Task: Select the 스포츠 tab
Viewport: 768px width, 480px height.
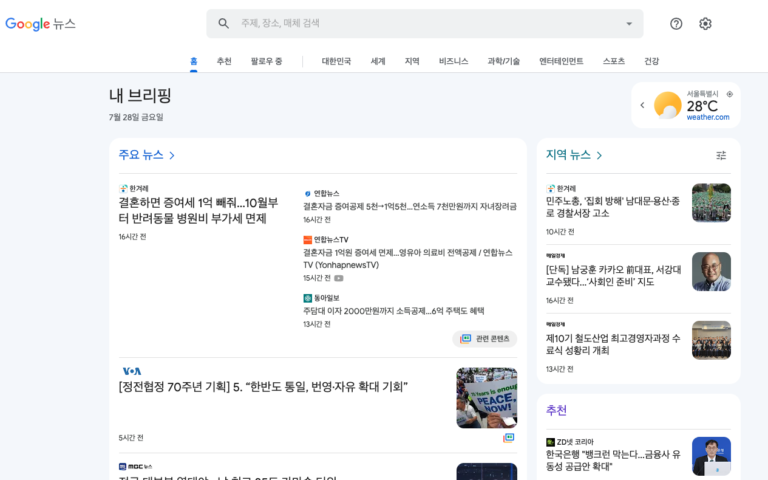Action: [614, 61]
